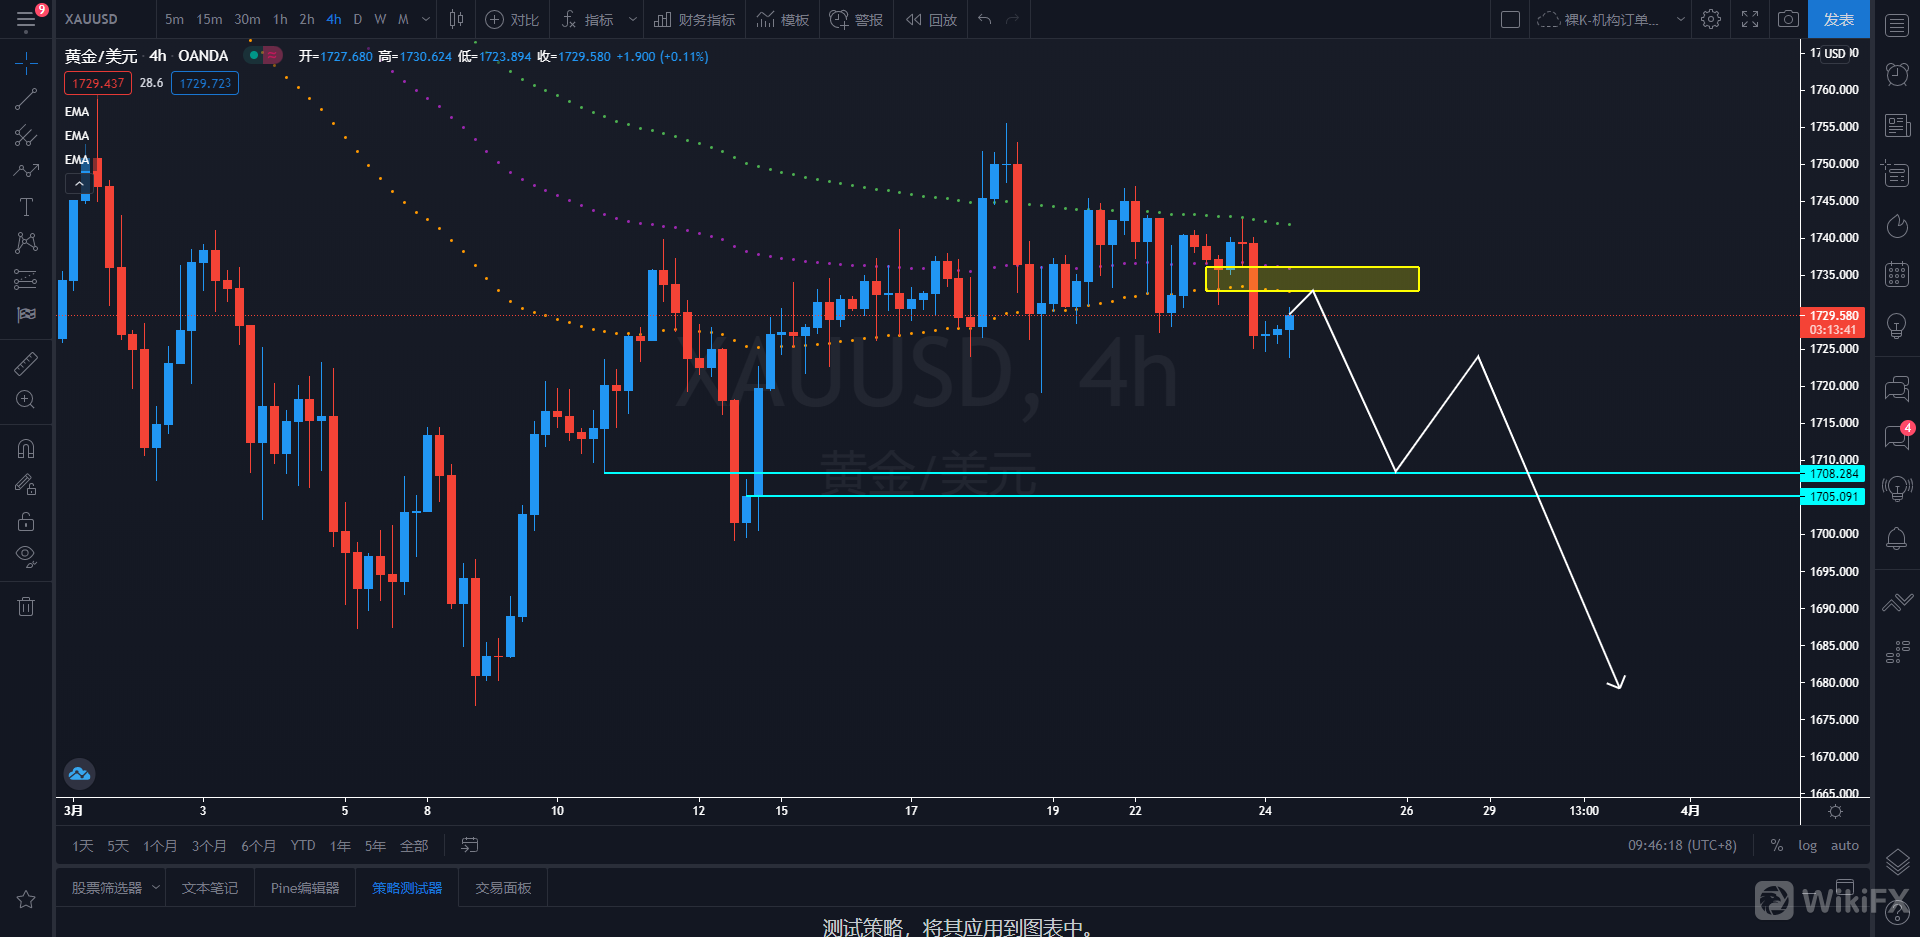Open the ideas lightbulb panel
1920x937 pixels.
tap(1897, 325)
